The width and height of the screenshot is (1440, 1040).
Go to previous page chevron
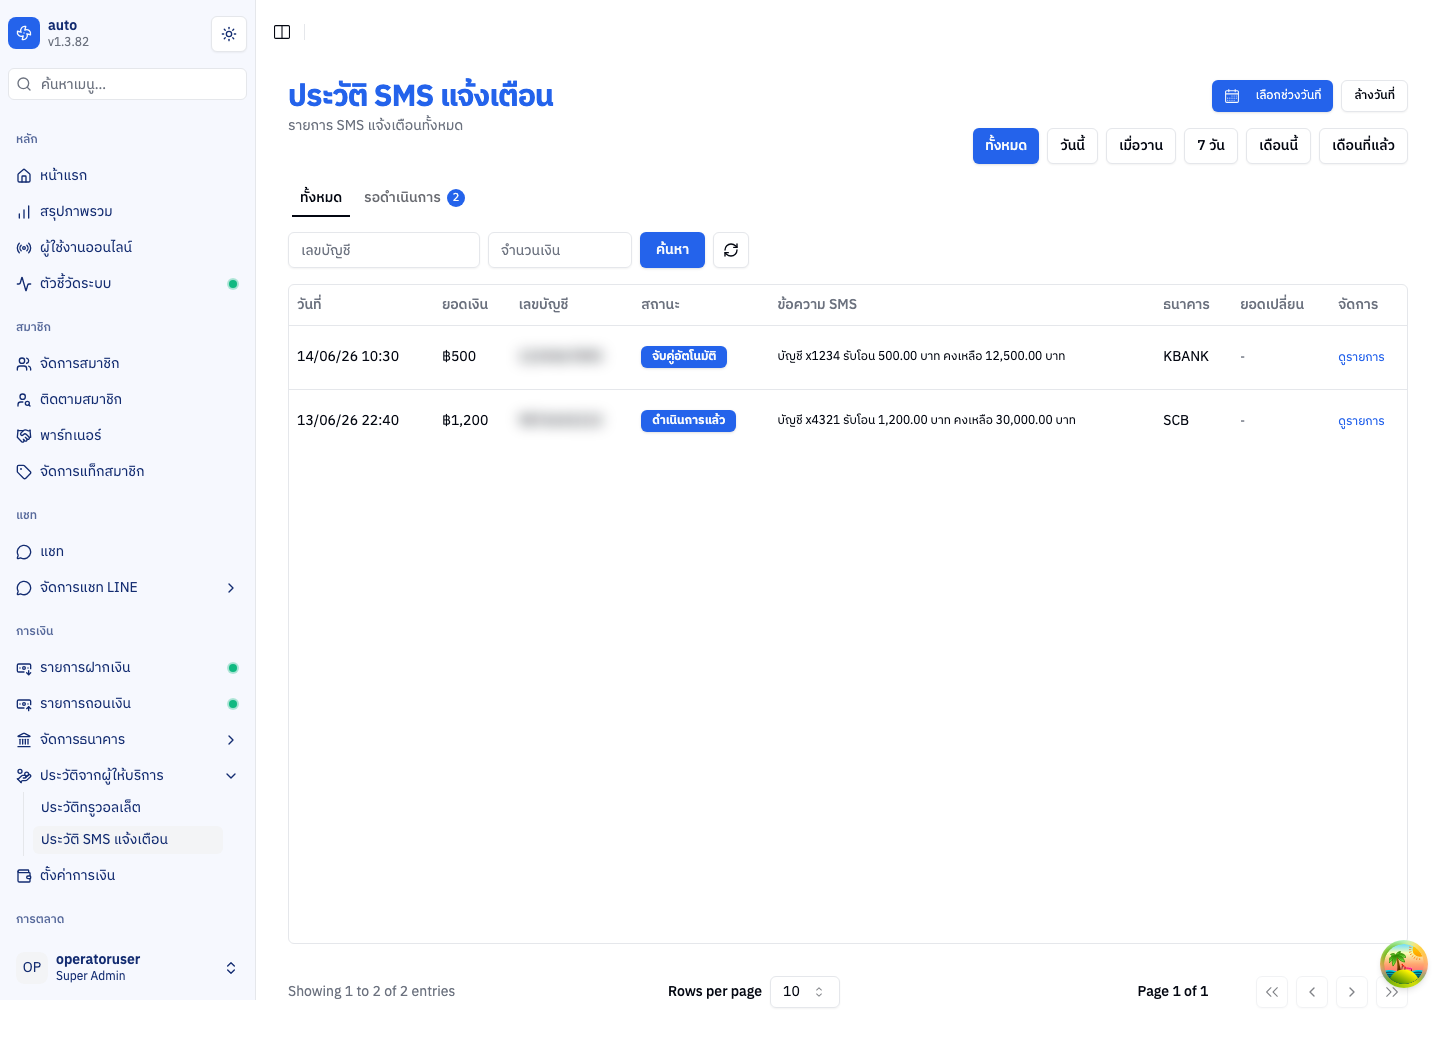pyautogui.click(x=1312, y=992)
